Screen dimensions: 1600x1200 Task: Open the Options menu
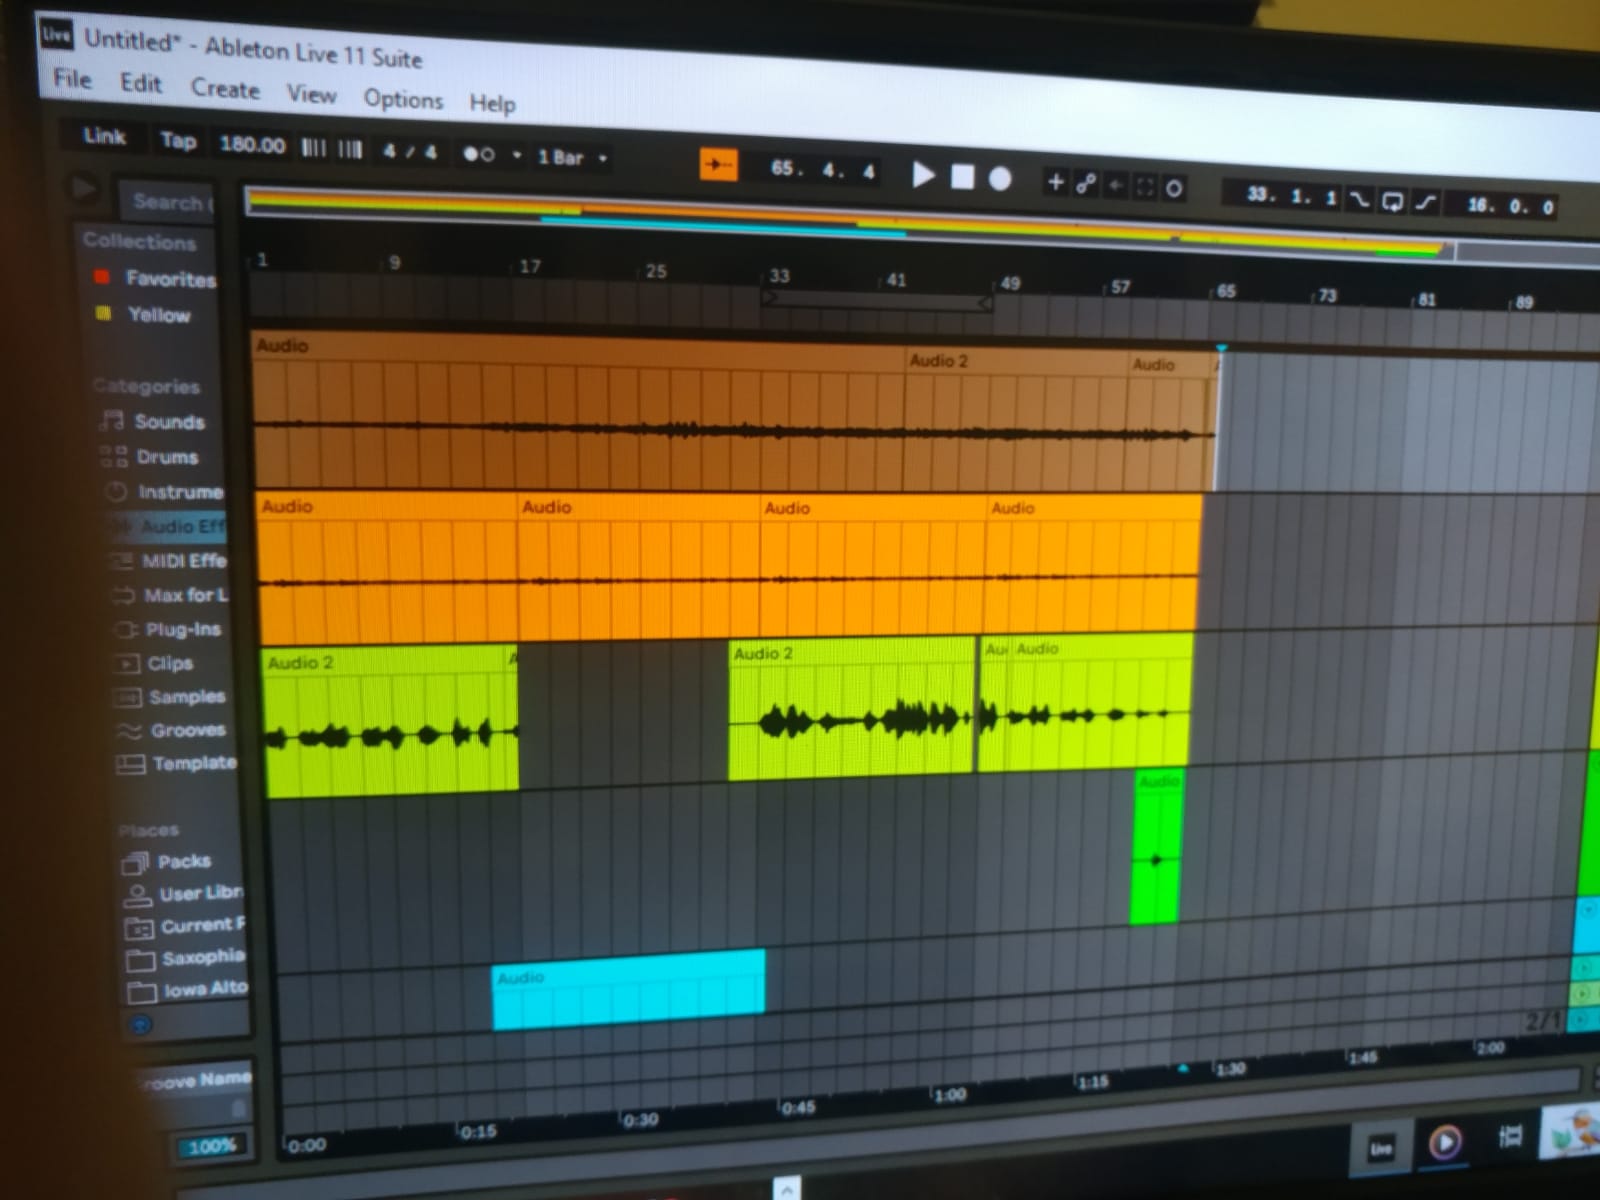pyautogui.click(x=403, y=99)
